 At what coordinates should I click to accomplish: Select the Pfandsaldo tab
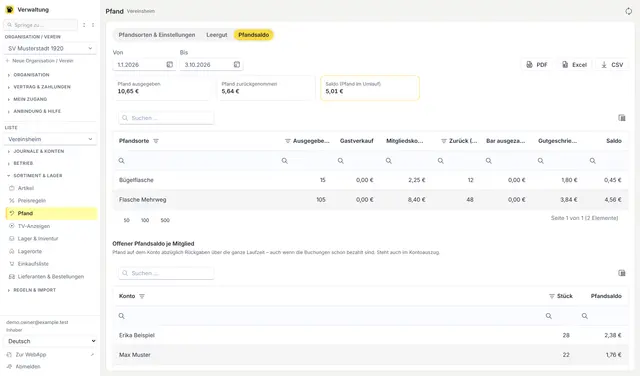click(x=253, y=35)
